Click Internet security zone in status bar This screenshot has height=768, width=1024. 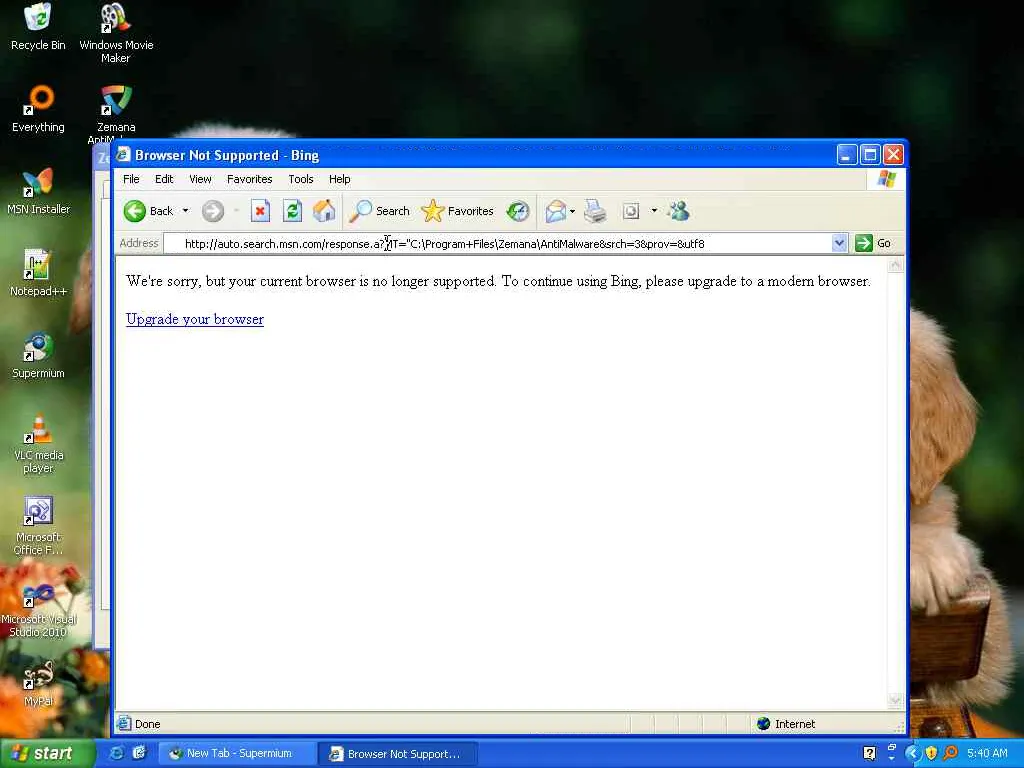point(786,724)
